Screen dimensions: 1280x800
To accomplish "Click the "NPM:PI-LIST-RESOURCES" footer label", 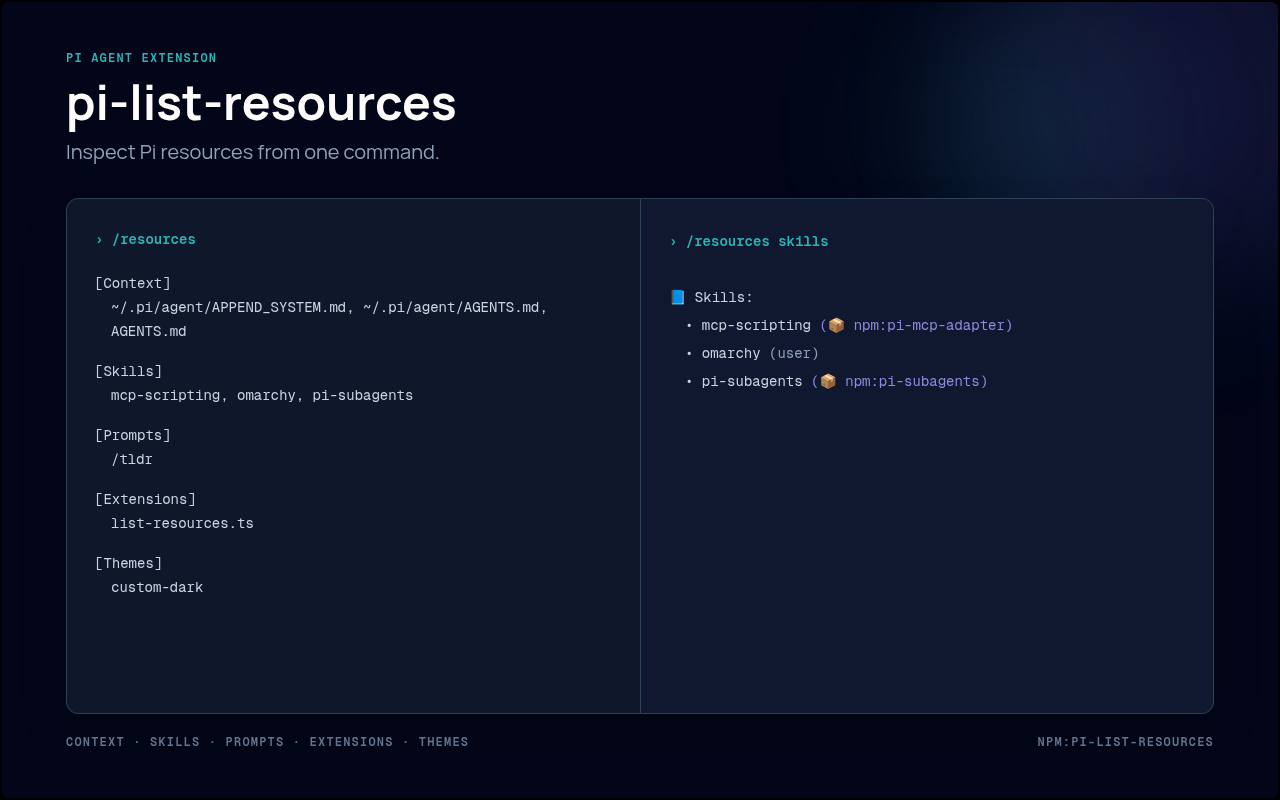I will click(x=1125, y=742).
